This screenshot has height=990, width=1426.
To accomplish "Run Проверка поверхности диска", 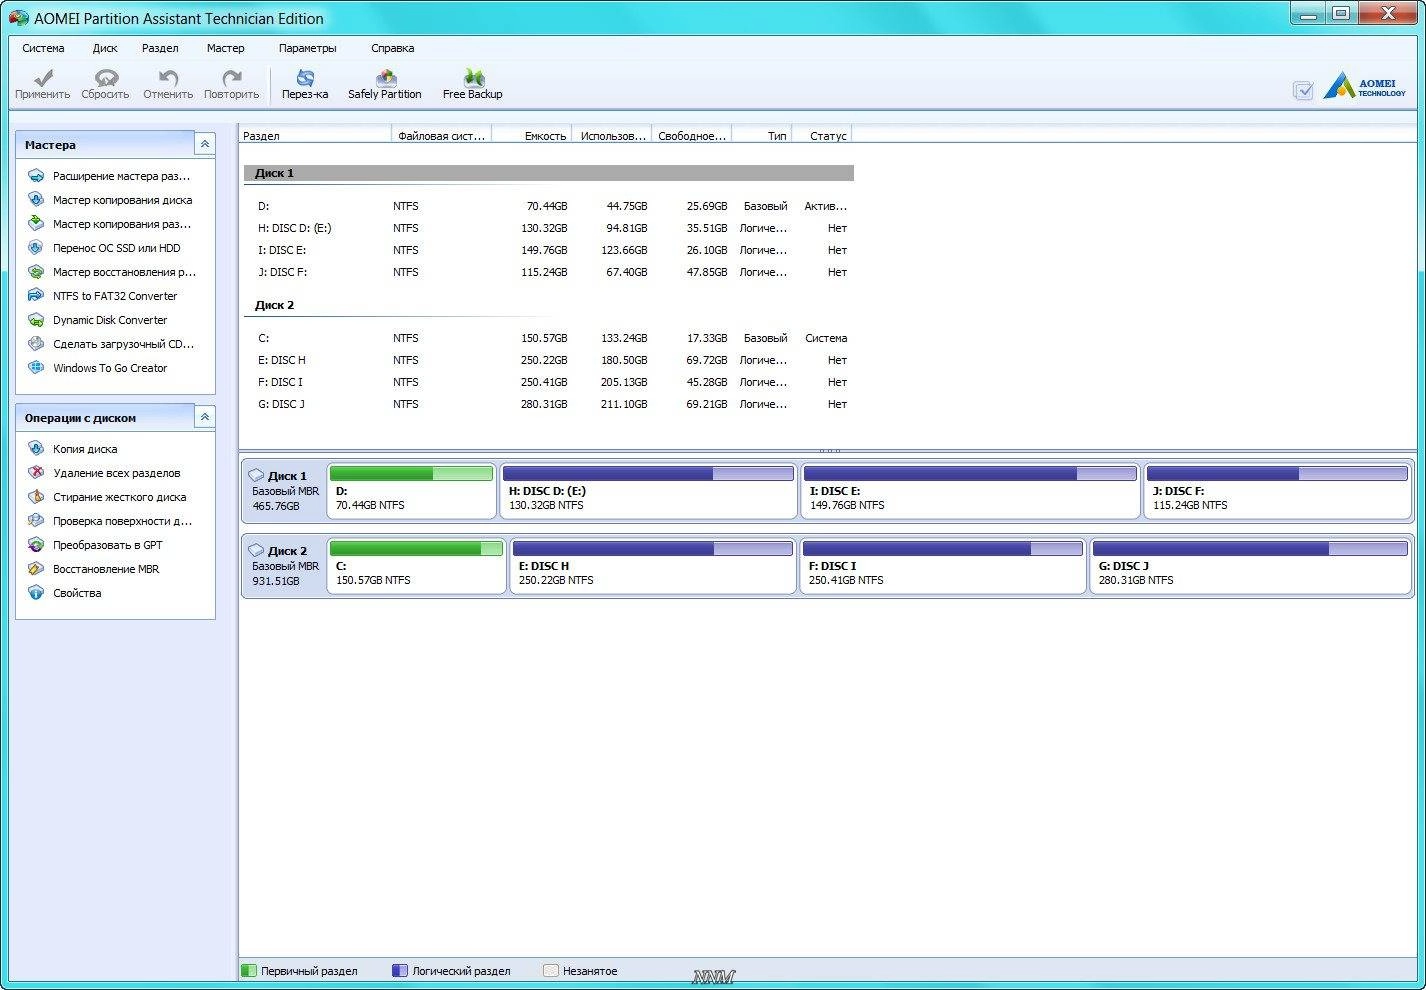I will coord(110,521).
